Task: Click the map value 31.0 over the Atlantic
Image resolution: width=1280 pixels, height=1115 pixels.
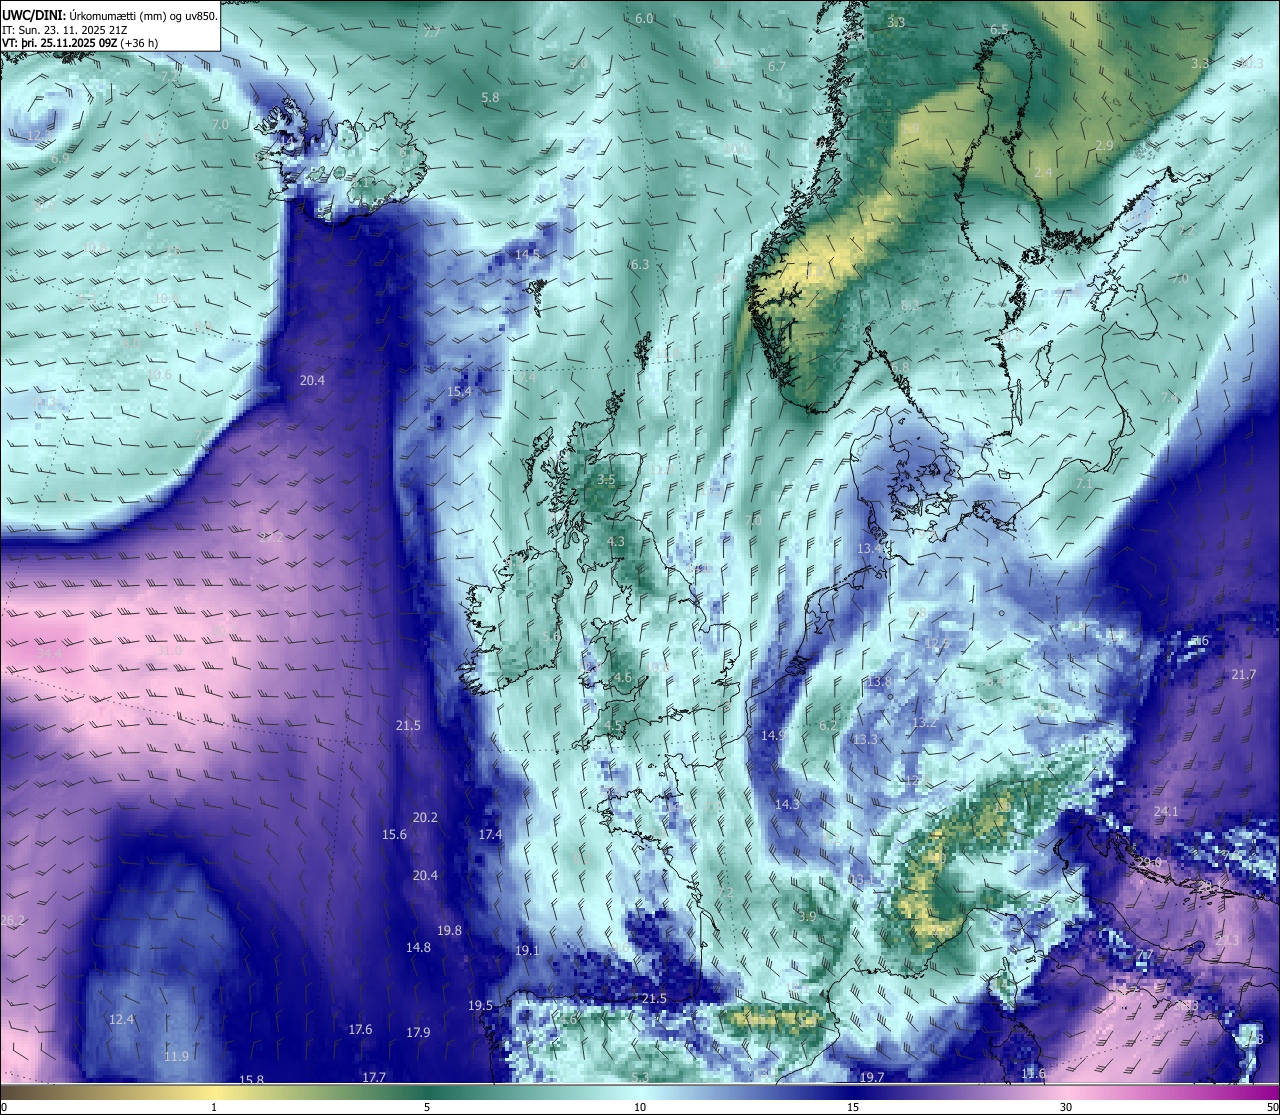Action: click(169, 651)
